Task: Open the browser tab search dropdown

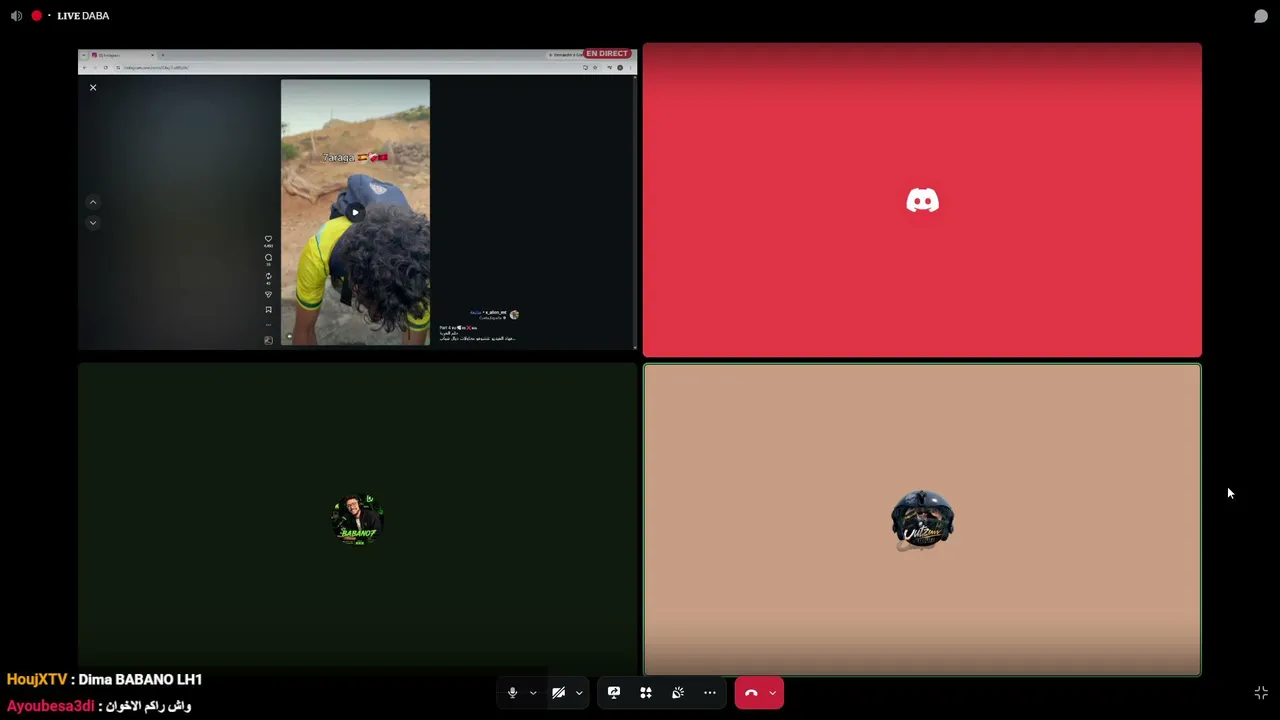Action: (x=83, y=55)
